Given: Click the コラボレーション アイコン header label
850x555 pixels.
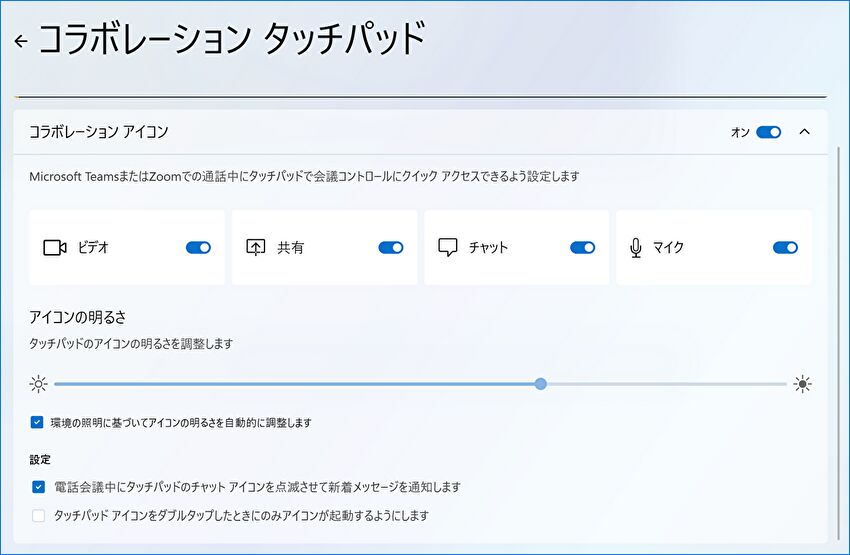Looking at the screenshot, I should tap(98, 132).
